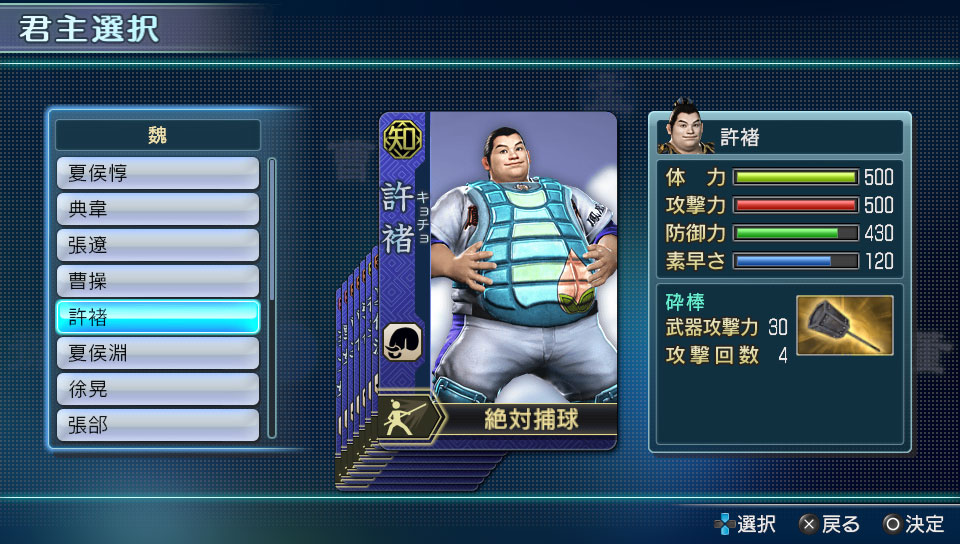Click the boar mascot icon on card
The image size is (960, 544).
(x=402, y=341)
